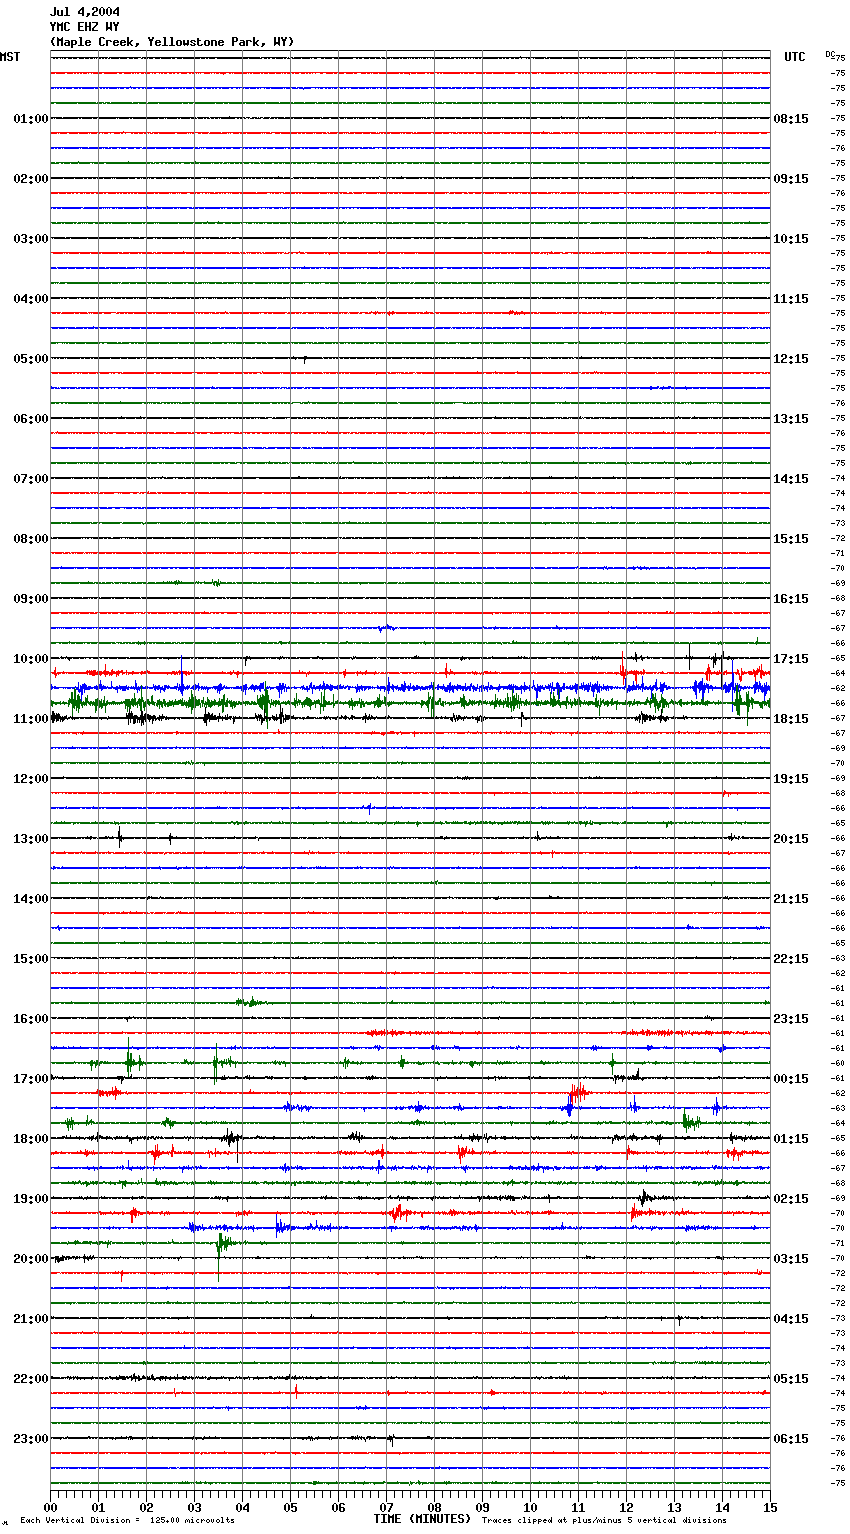Click the 22:15 UTC time label
The height and width of the screenshot is (1534, 850).
pyautogui.click(x=791, y=959)
